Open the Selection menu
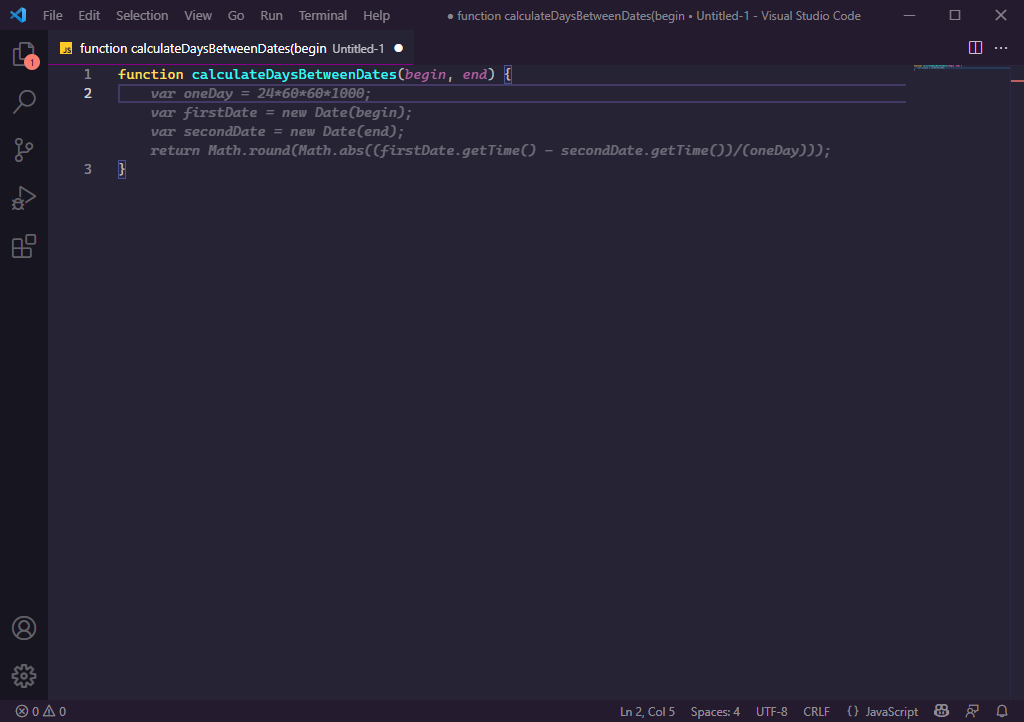Viewport: 1024px width, 722px height. 142,16
